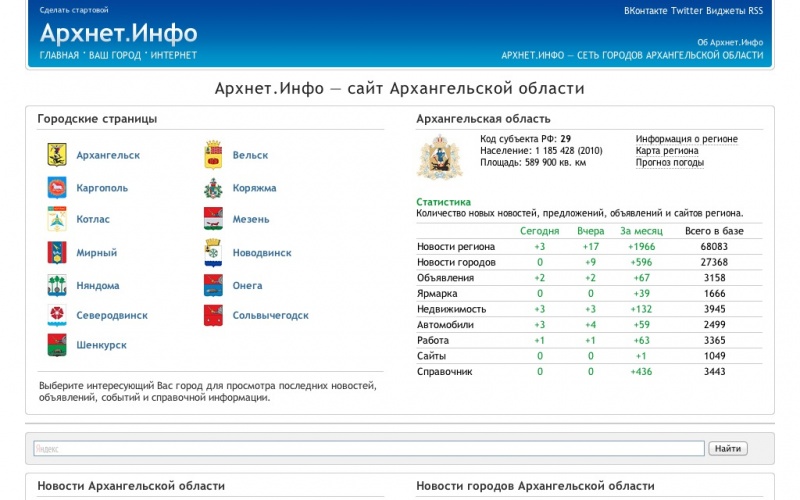
Task: Click Автомобили row label
Action: click(x=445, y=325)
